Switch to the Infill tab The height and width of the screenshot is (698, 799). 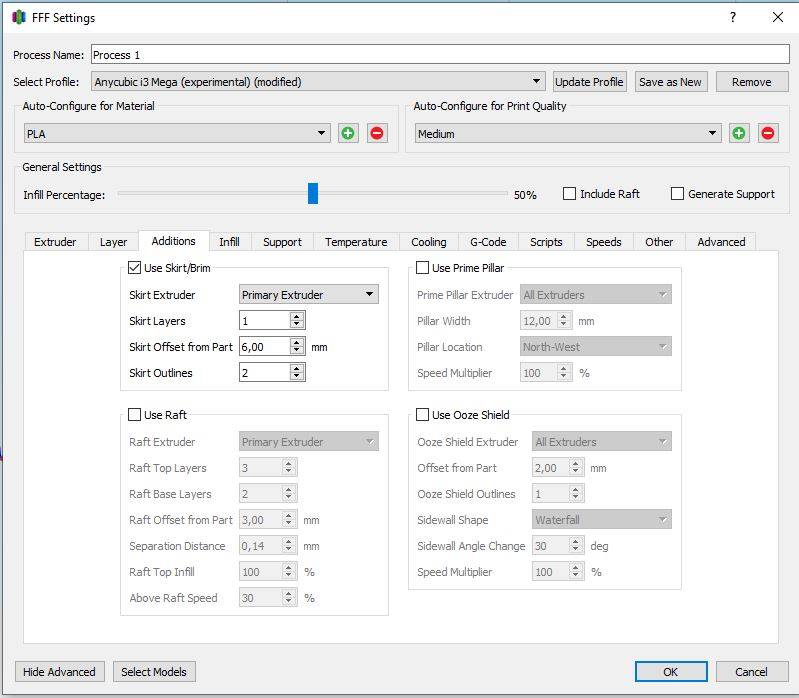(229, 242)
